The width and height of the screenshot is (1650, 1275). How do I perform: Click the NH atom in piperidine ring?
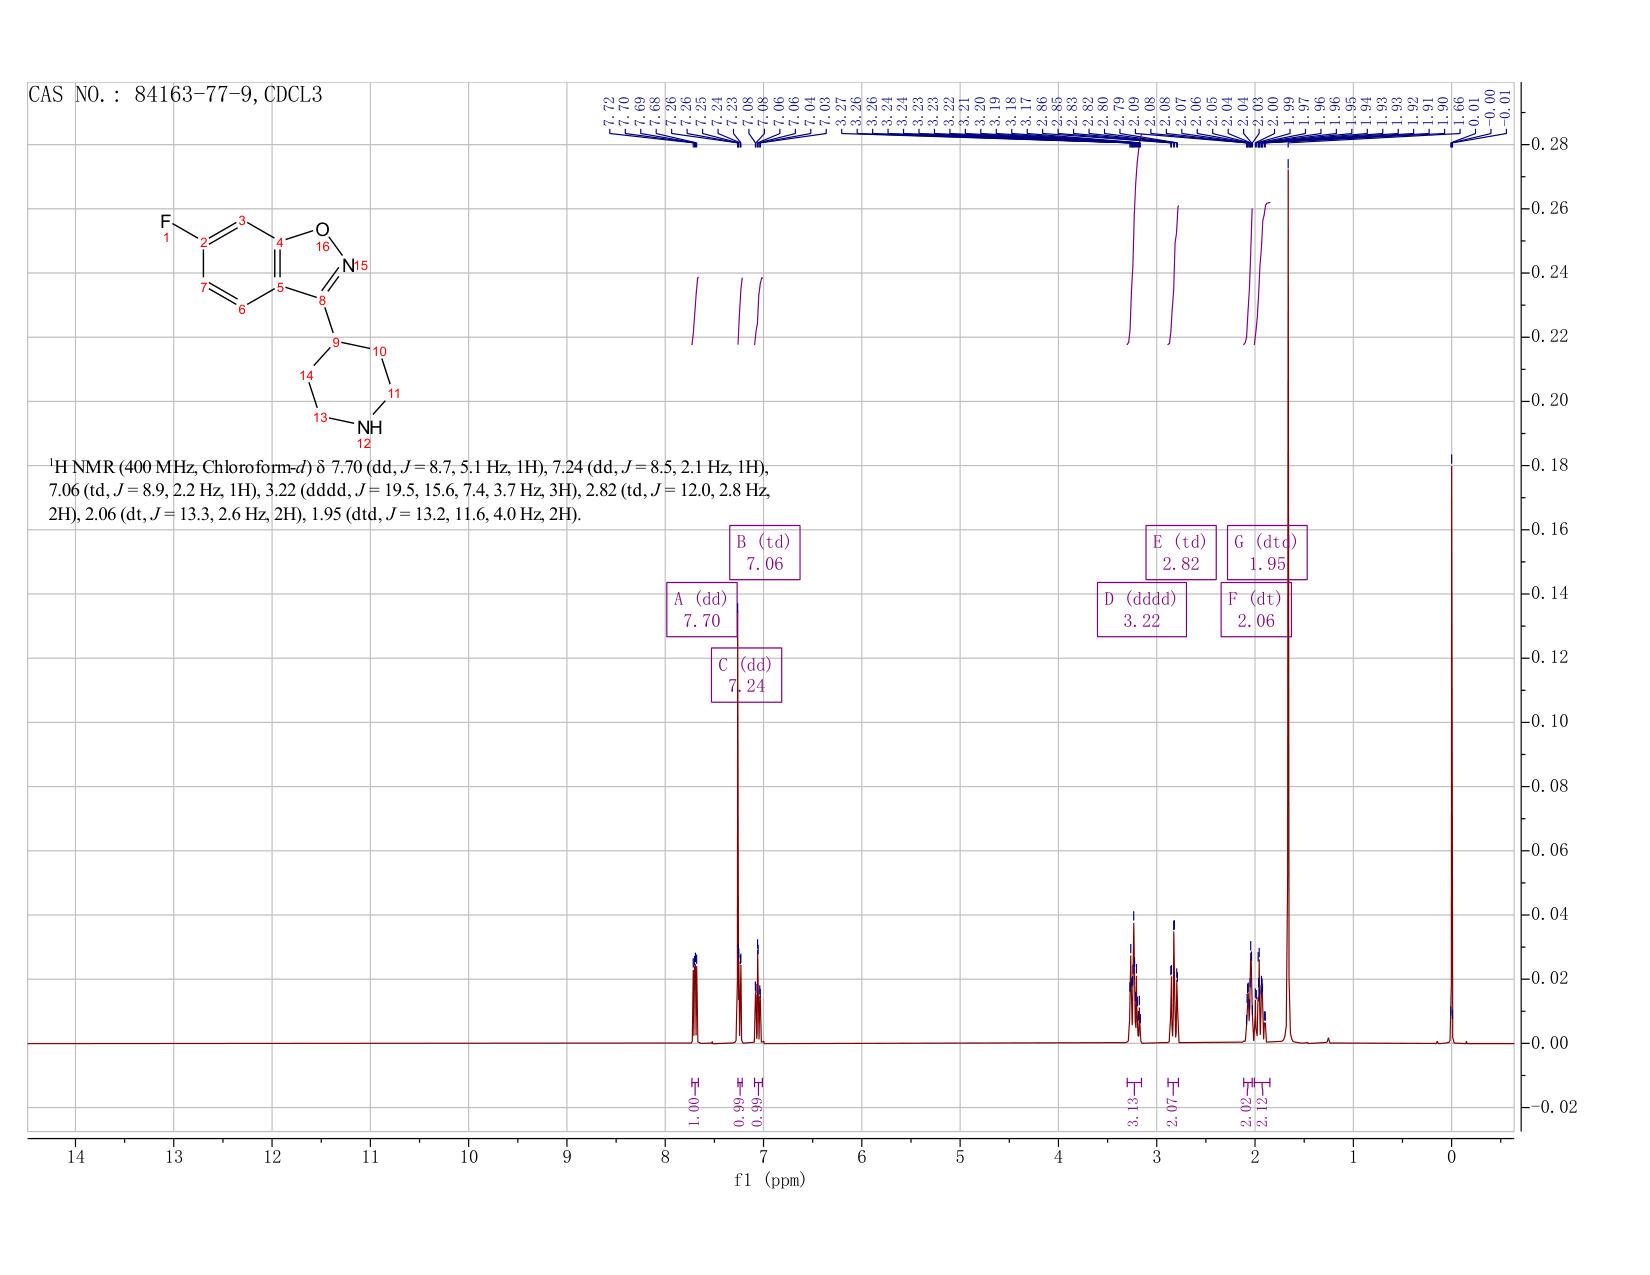pos(369,428)
